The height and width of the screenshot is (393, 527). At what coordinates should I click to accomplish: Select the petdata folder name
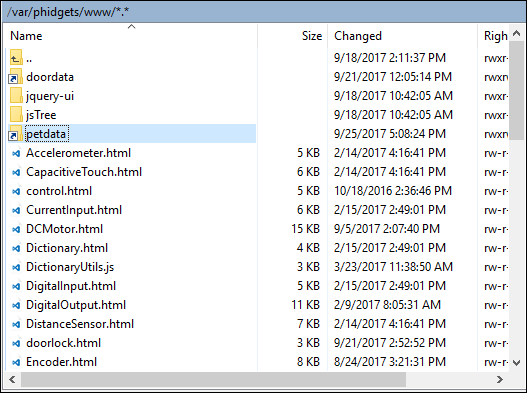click(x=46, y=134)
